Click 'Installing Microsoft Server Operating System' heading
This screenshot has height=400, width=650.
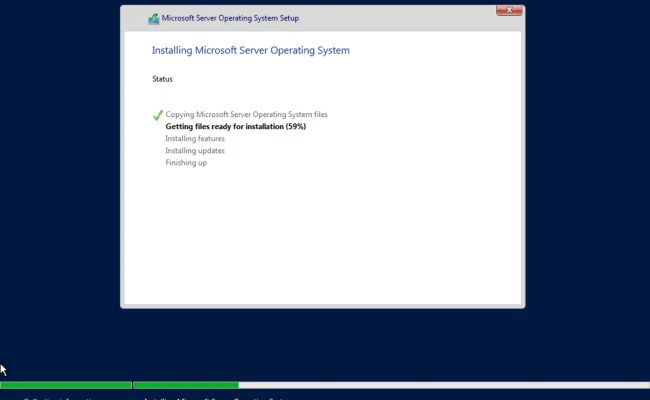coord(250,50)
